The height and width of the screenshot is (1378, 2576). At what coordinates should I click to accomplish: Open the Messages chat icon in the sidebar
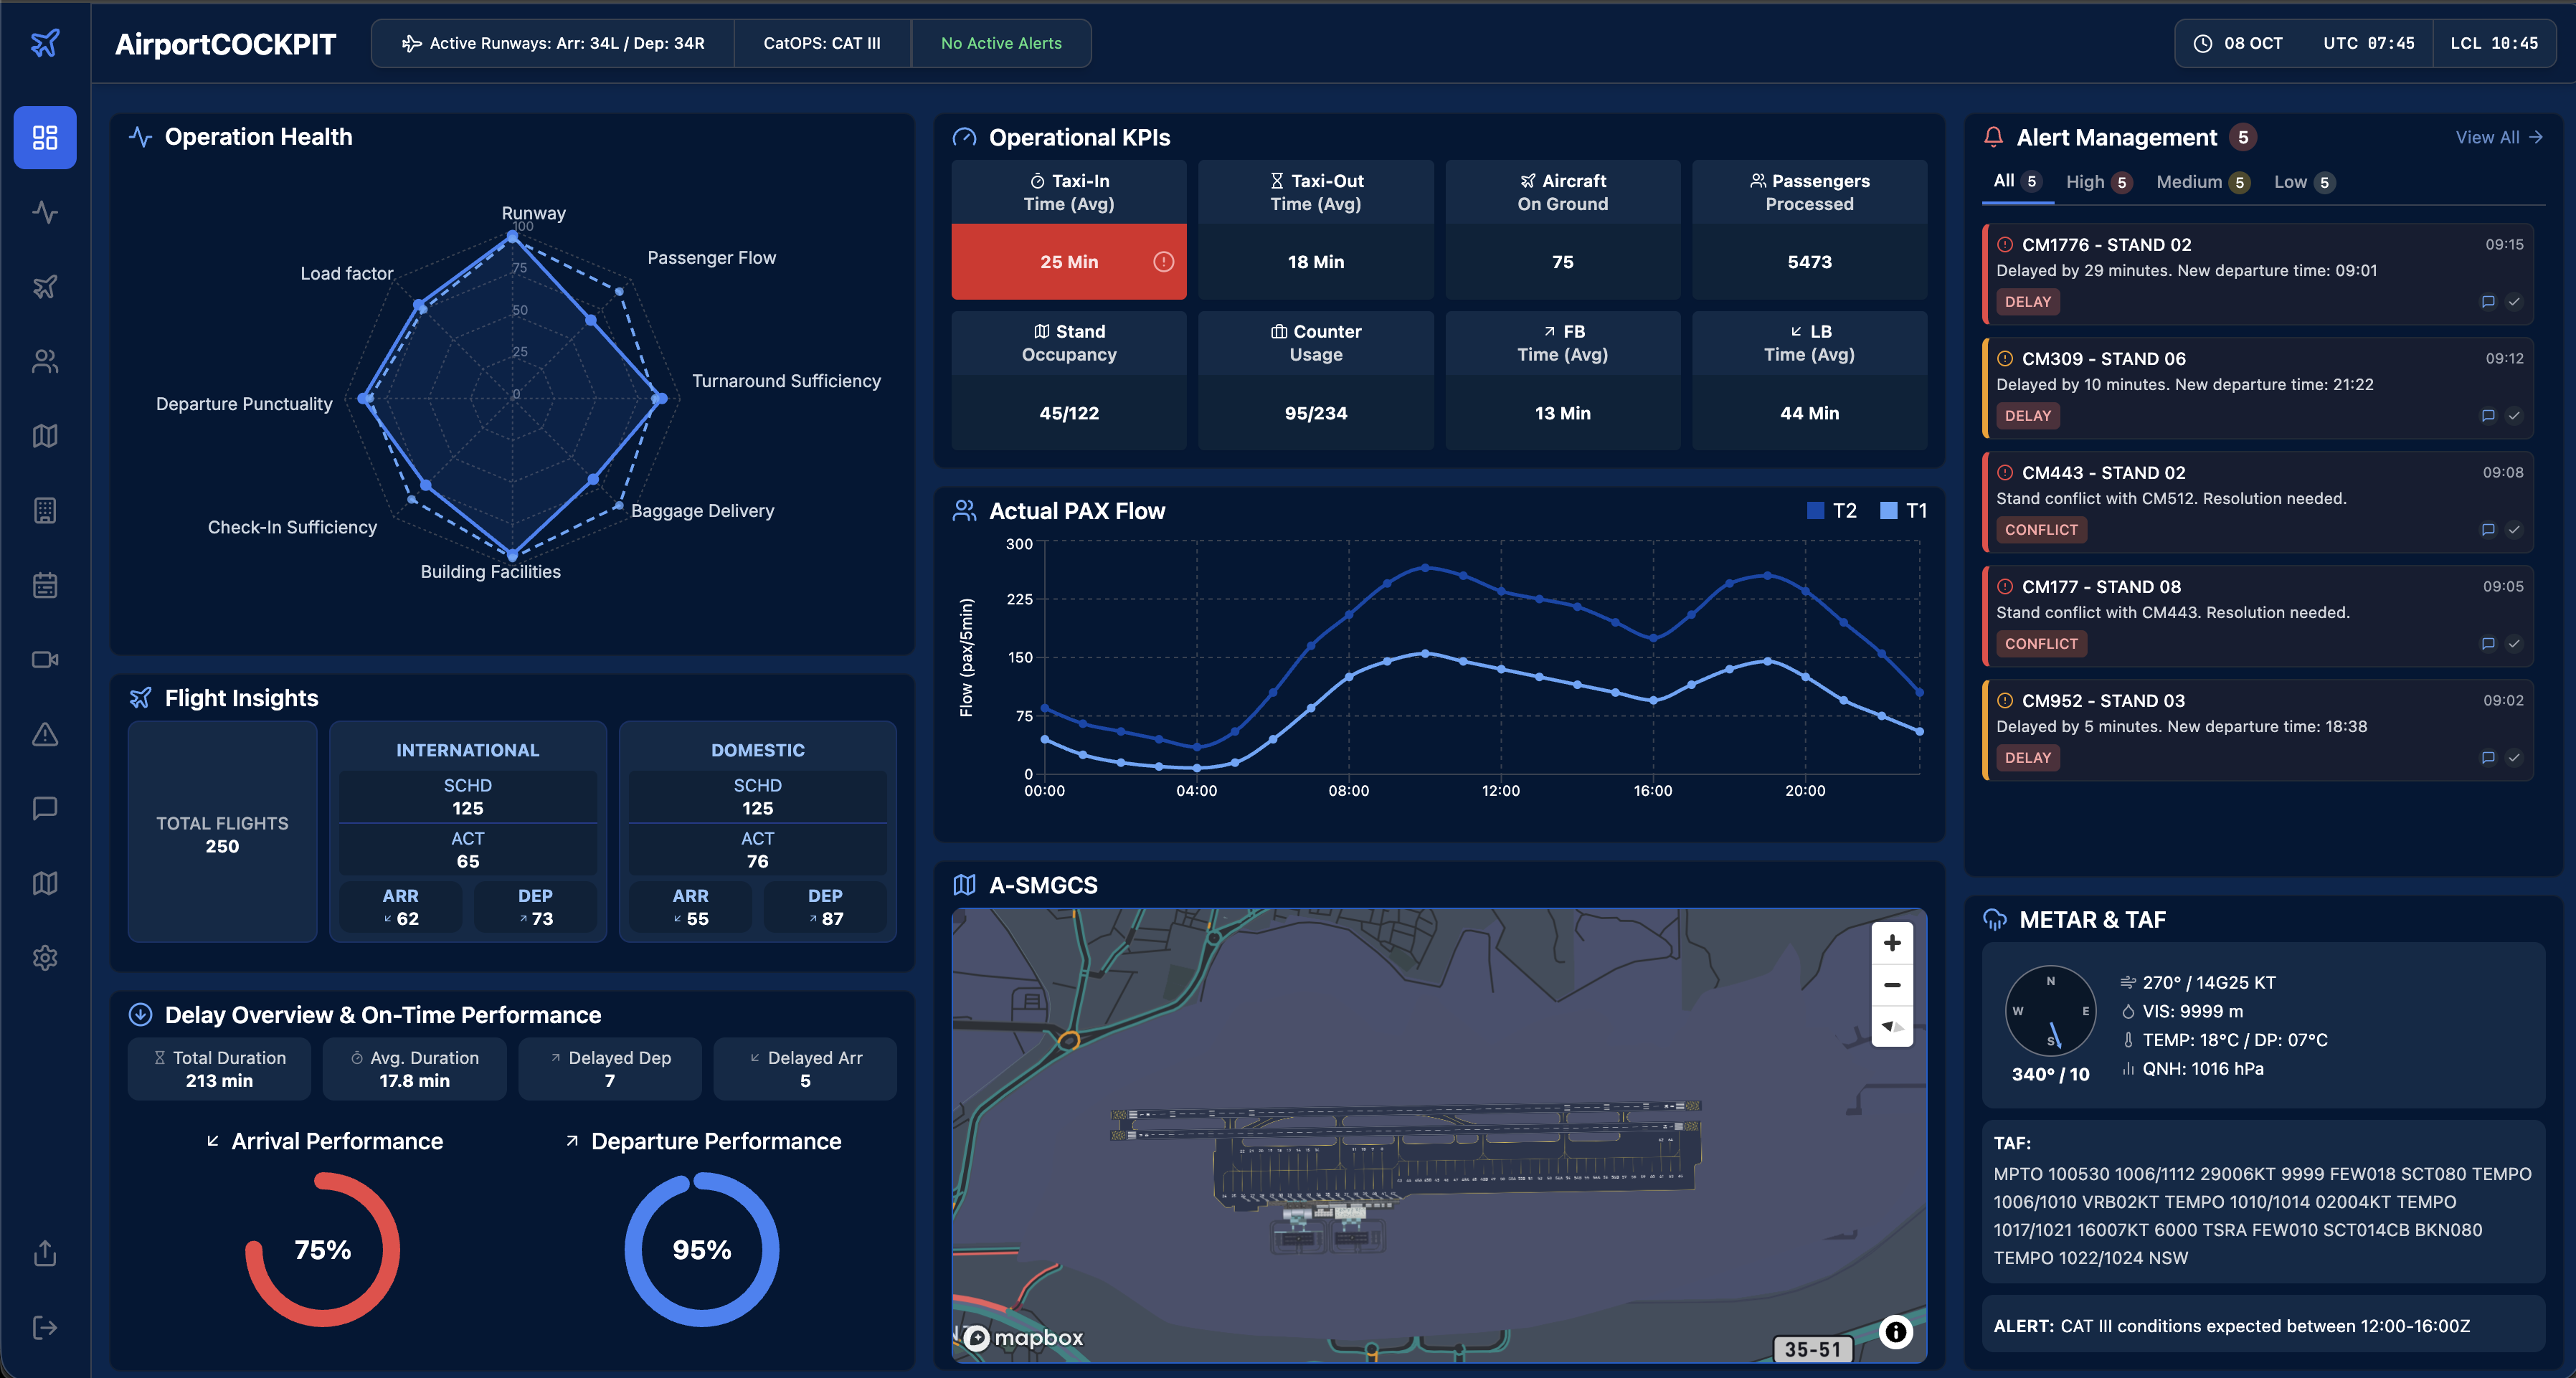coord(45,808)
